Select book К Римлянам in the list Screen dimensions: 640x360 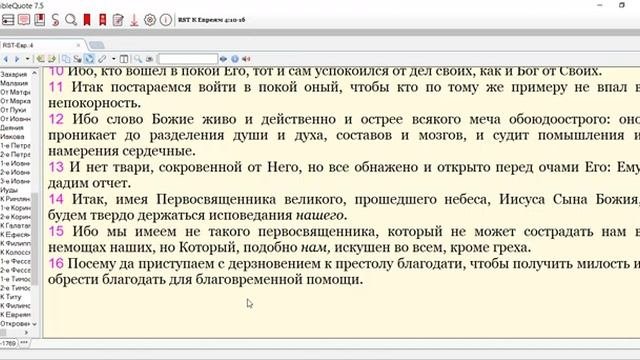tap(15, 199)
